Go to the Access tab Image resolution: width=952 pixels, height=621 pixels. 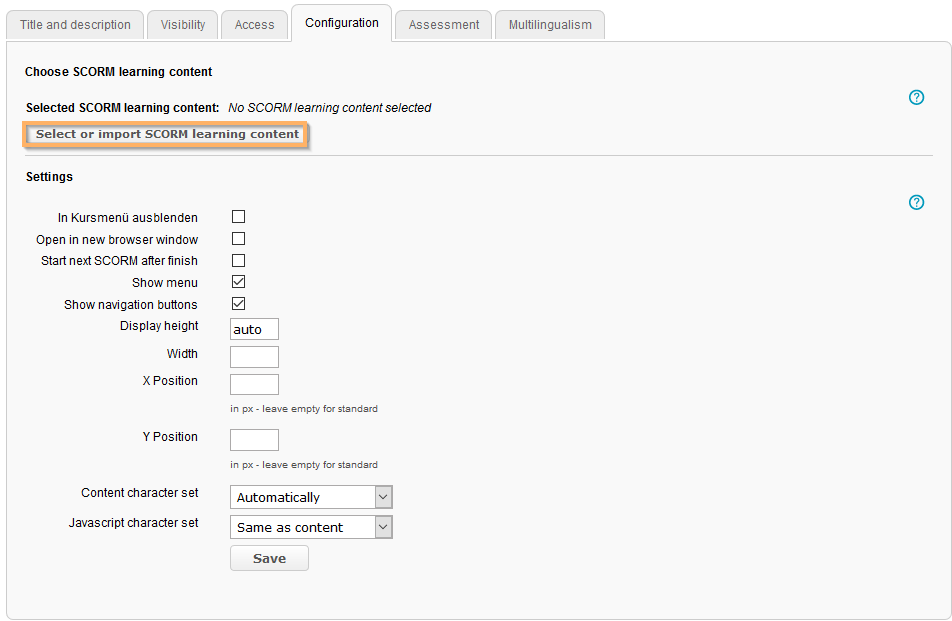[254, 25]
